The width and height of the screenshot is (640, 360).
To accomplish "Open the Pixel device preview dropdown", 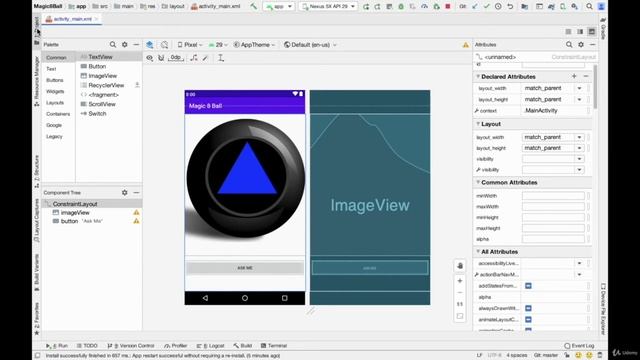I will point(190,45).
